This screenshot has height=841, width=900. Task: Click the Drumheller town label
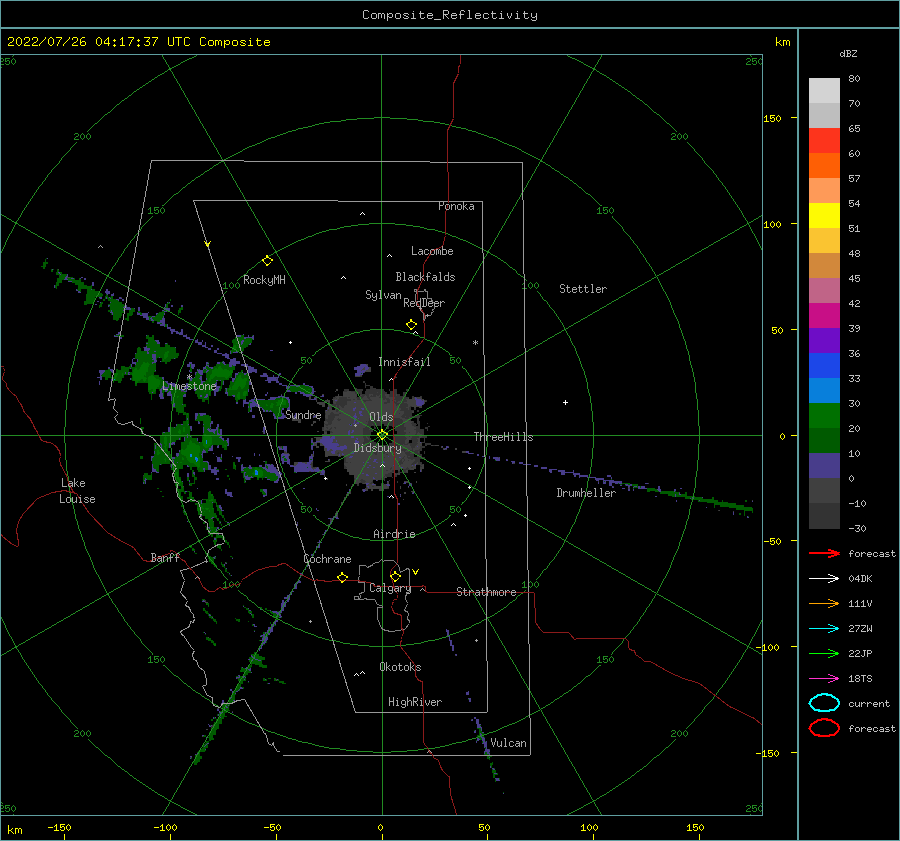[x=586, y=493]
